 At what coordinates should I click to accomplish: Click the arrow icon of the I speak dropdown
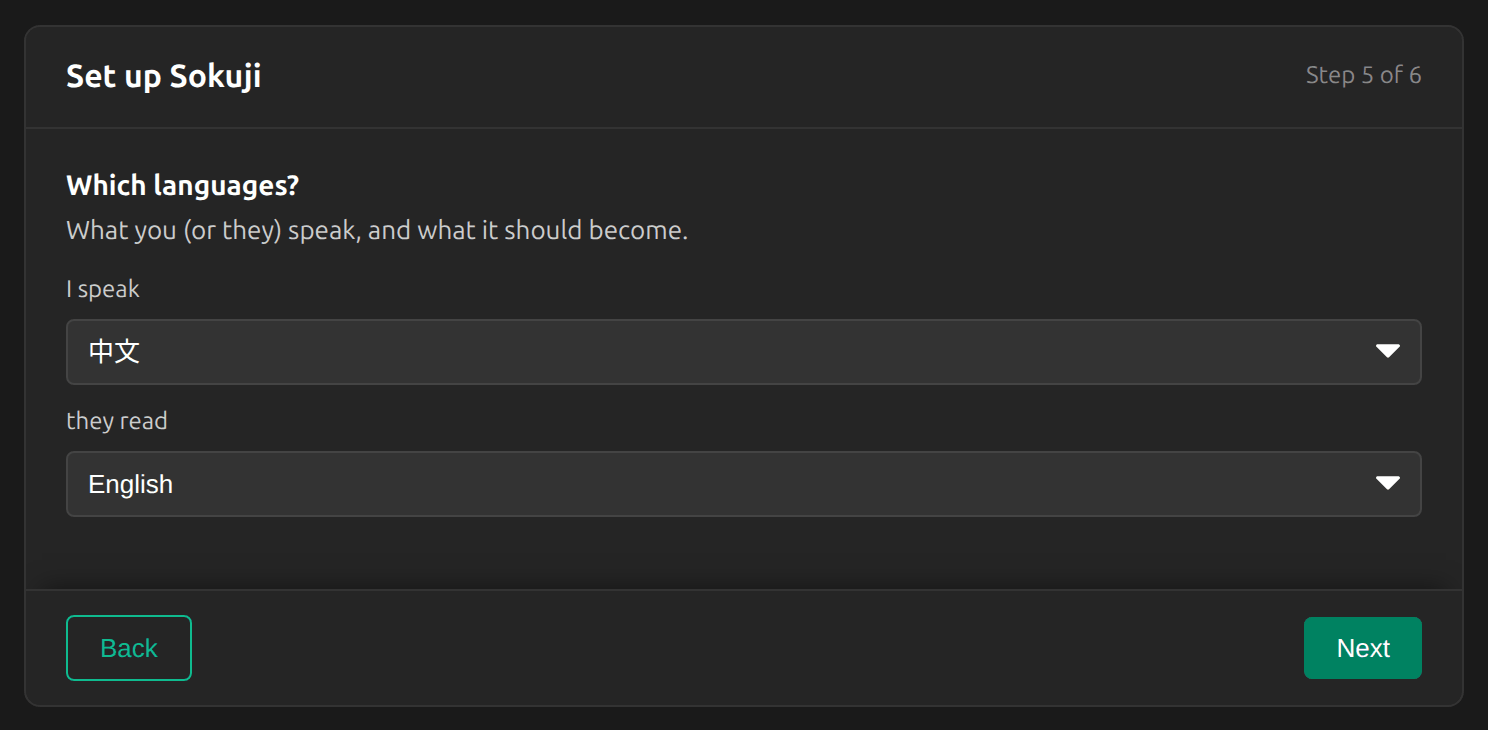click(x=1387, y=351)
